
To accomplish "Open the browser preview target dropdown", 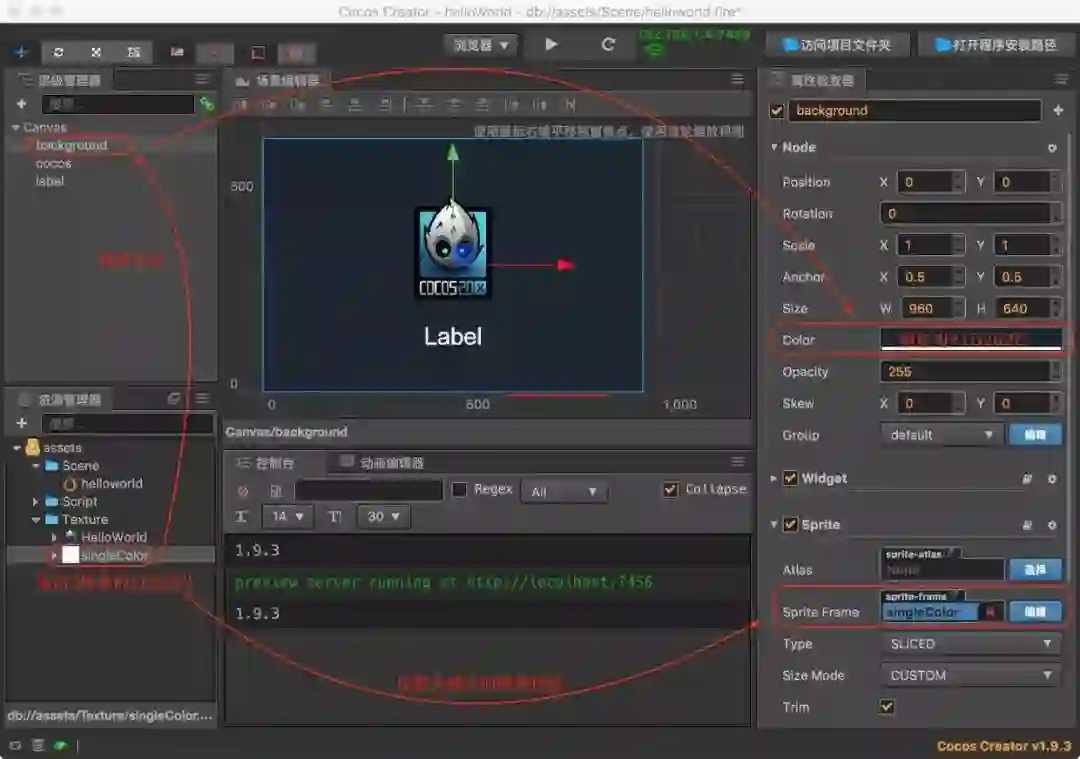I will (481, 45).
